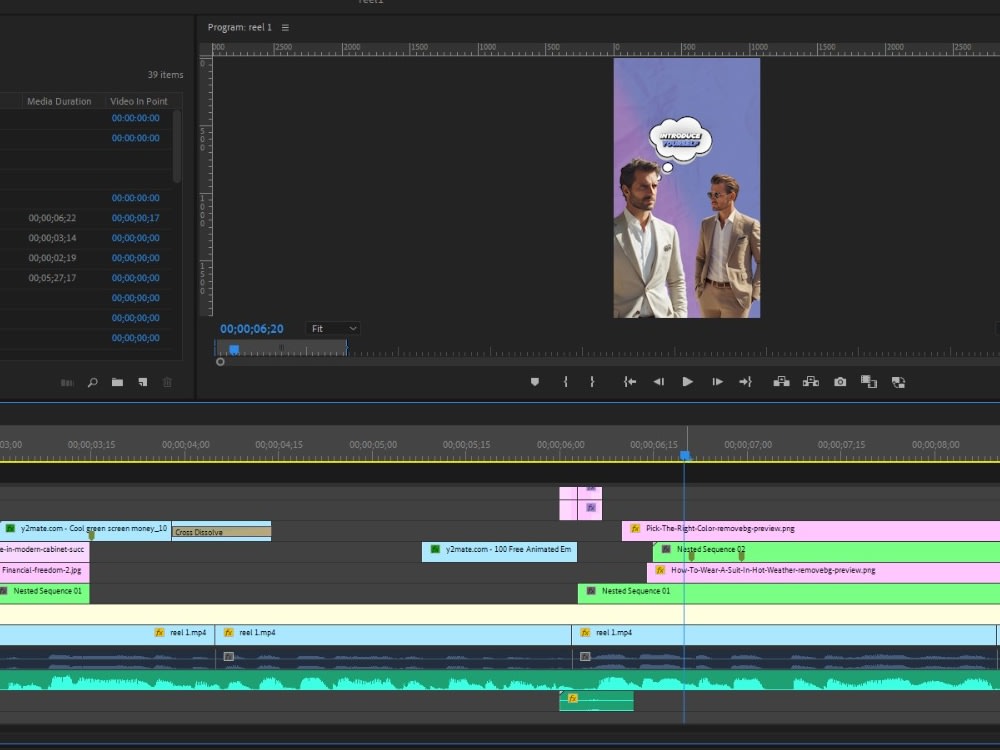Click the New Item icon in Project panel
This screenshot has width=1000, height=750.
pyautogui.click(x=142, y=382)
